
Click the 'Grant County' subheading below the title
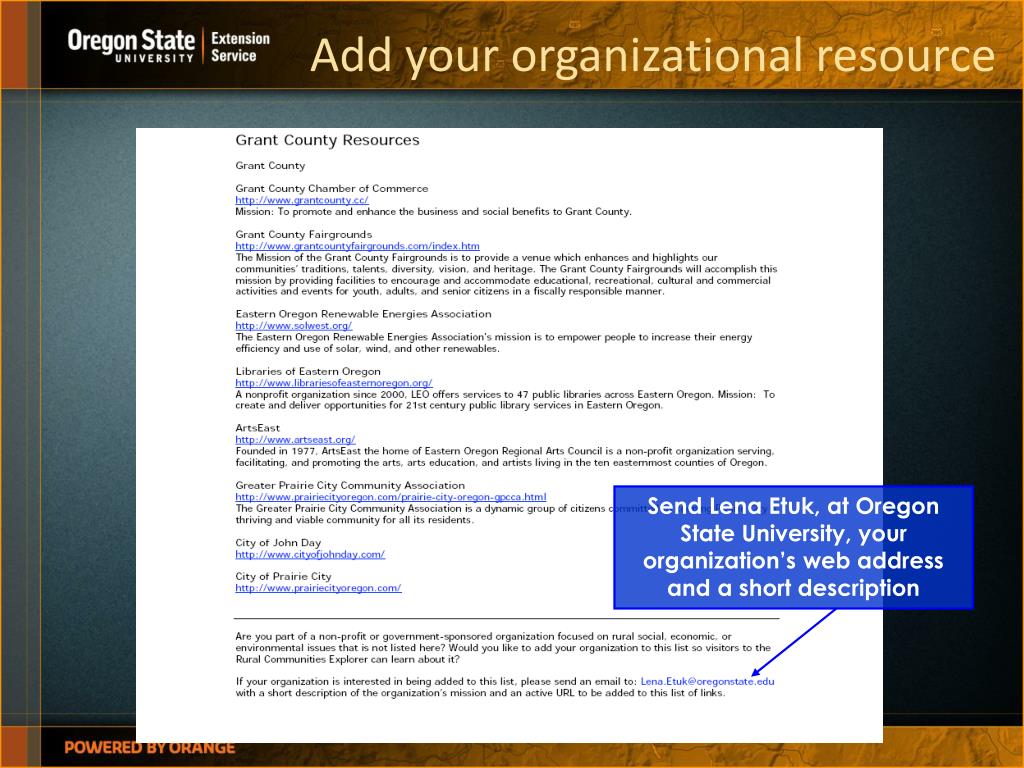[270, 166]
